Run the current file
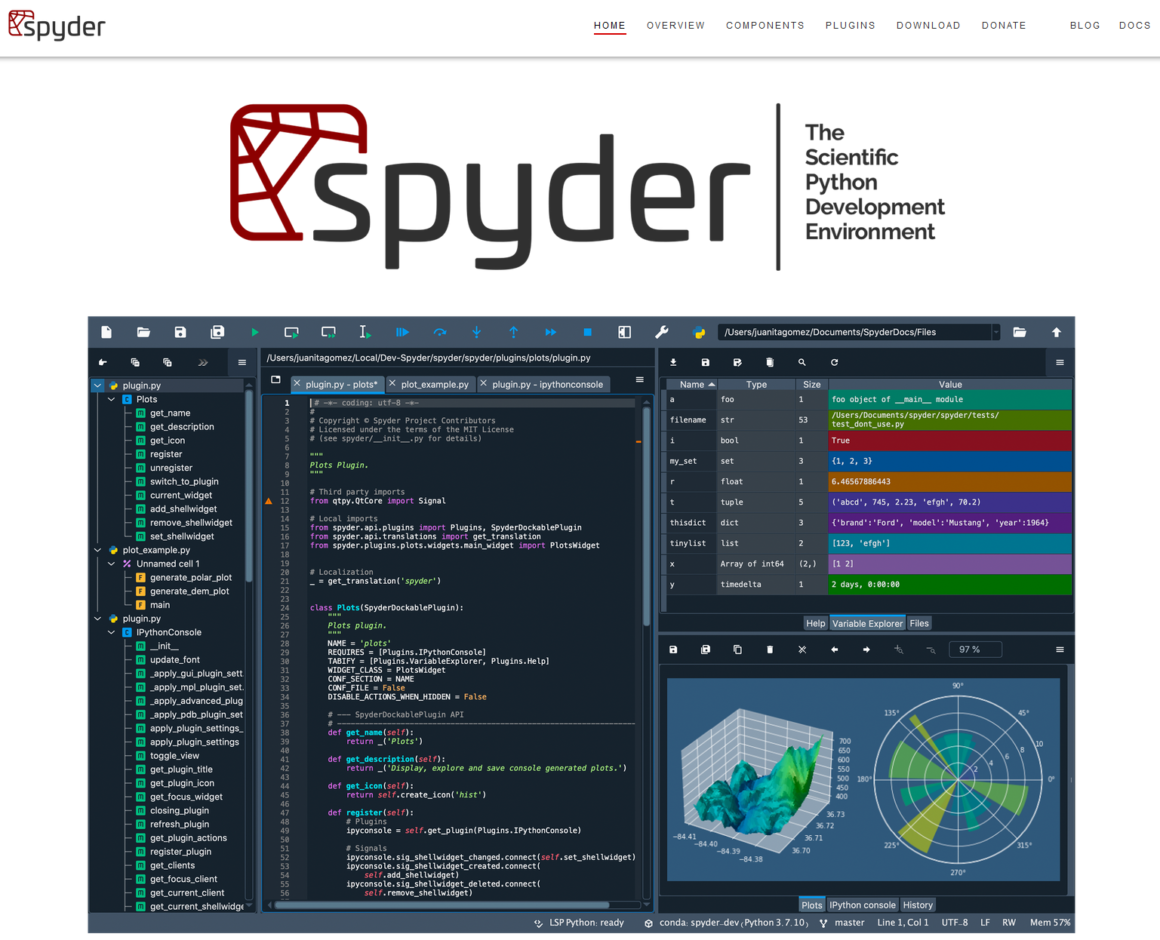 [x=253, y=331]
